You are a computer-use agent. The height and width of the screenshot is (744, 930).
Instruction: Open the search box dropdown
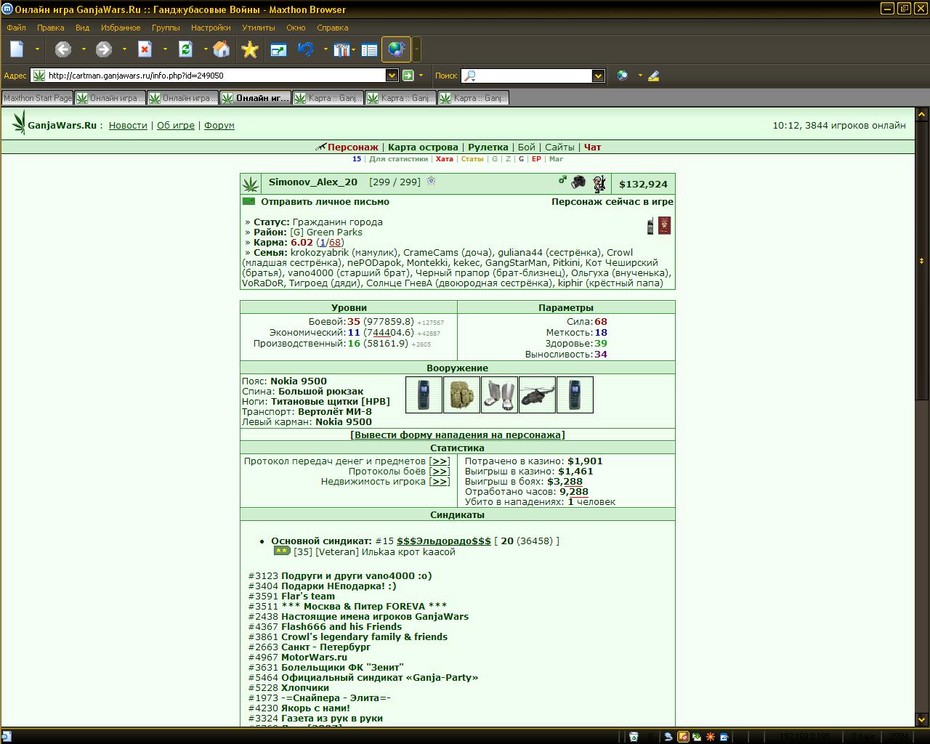pos(598,75)
